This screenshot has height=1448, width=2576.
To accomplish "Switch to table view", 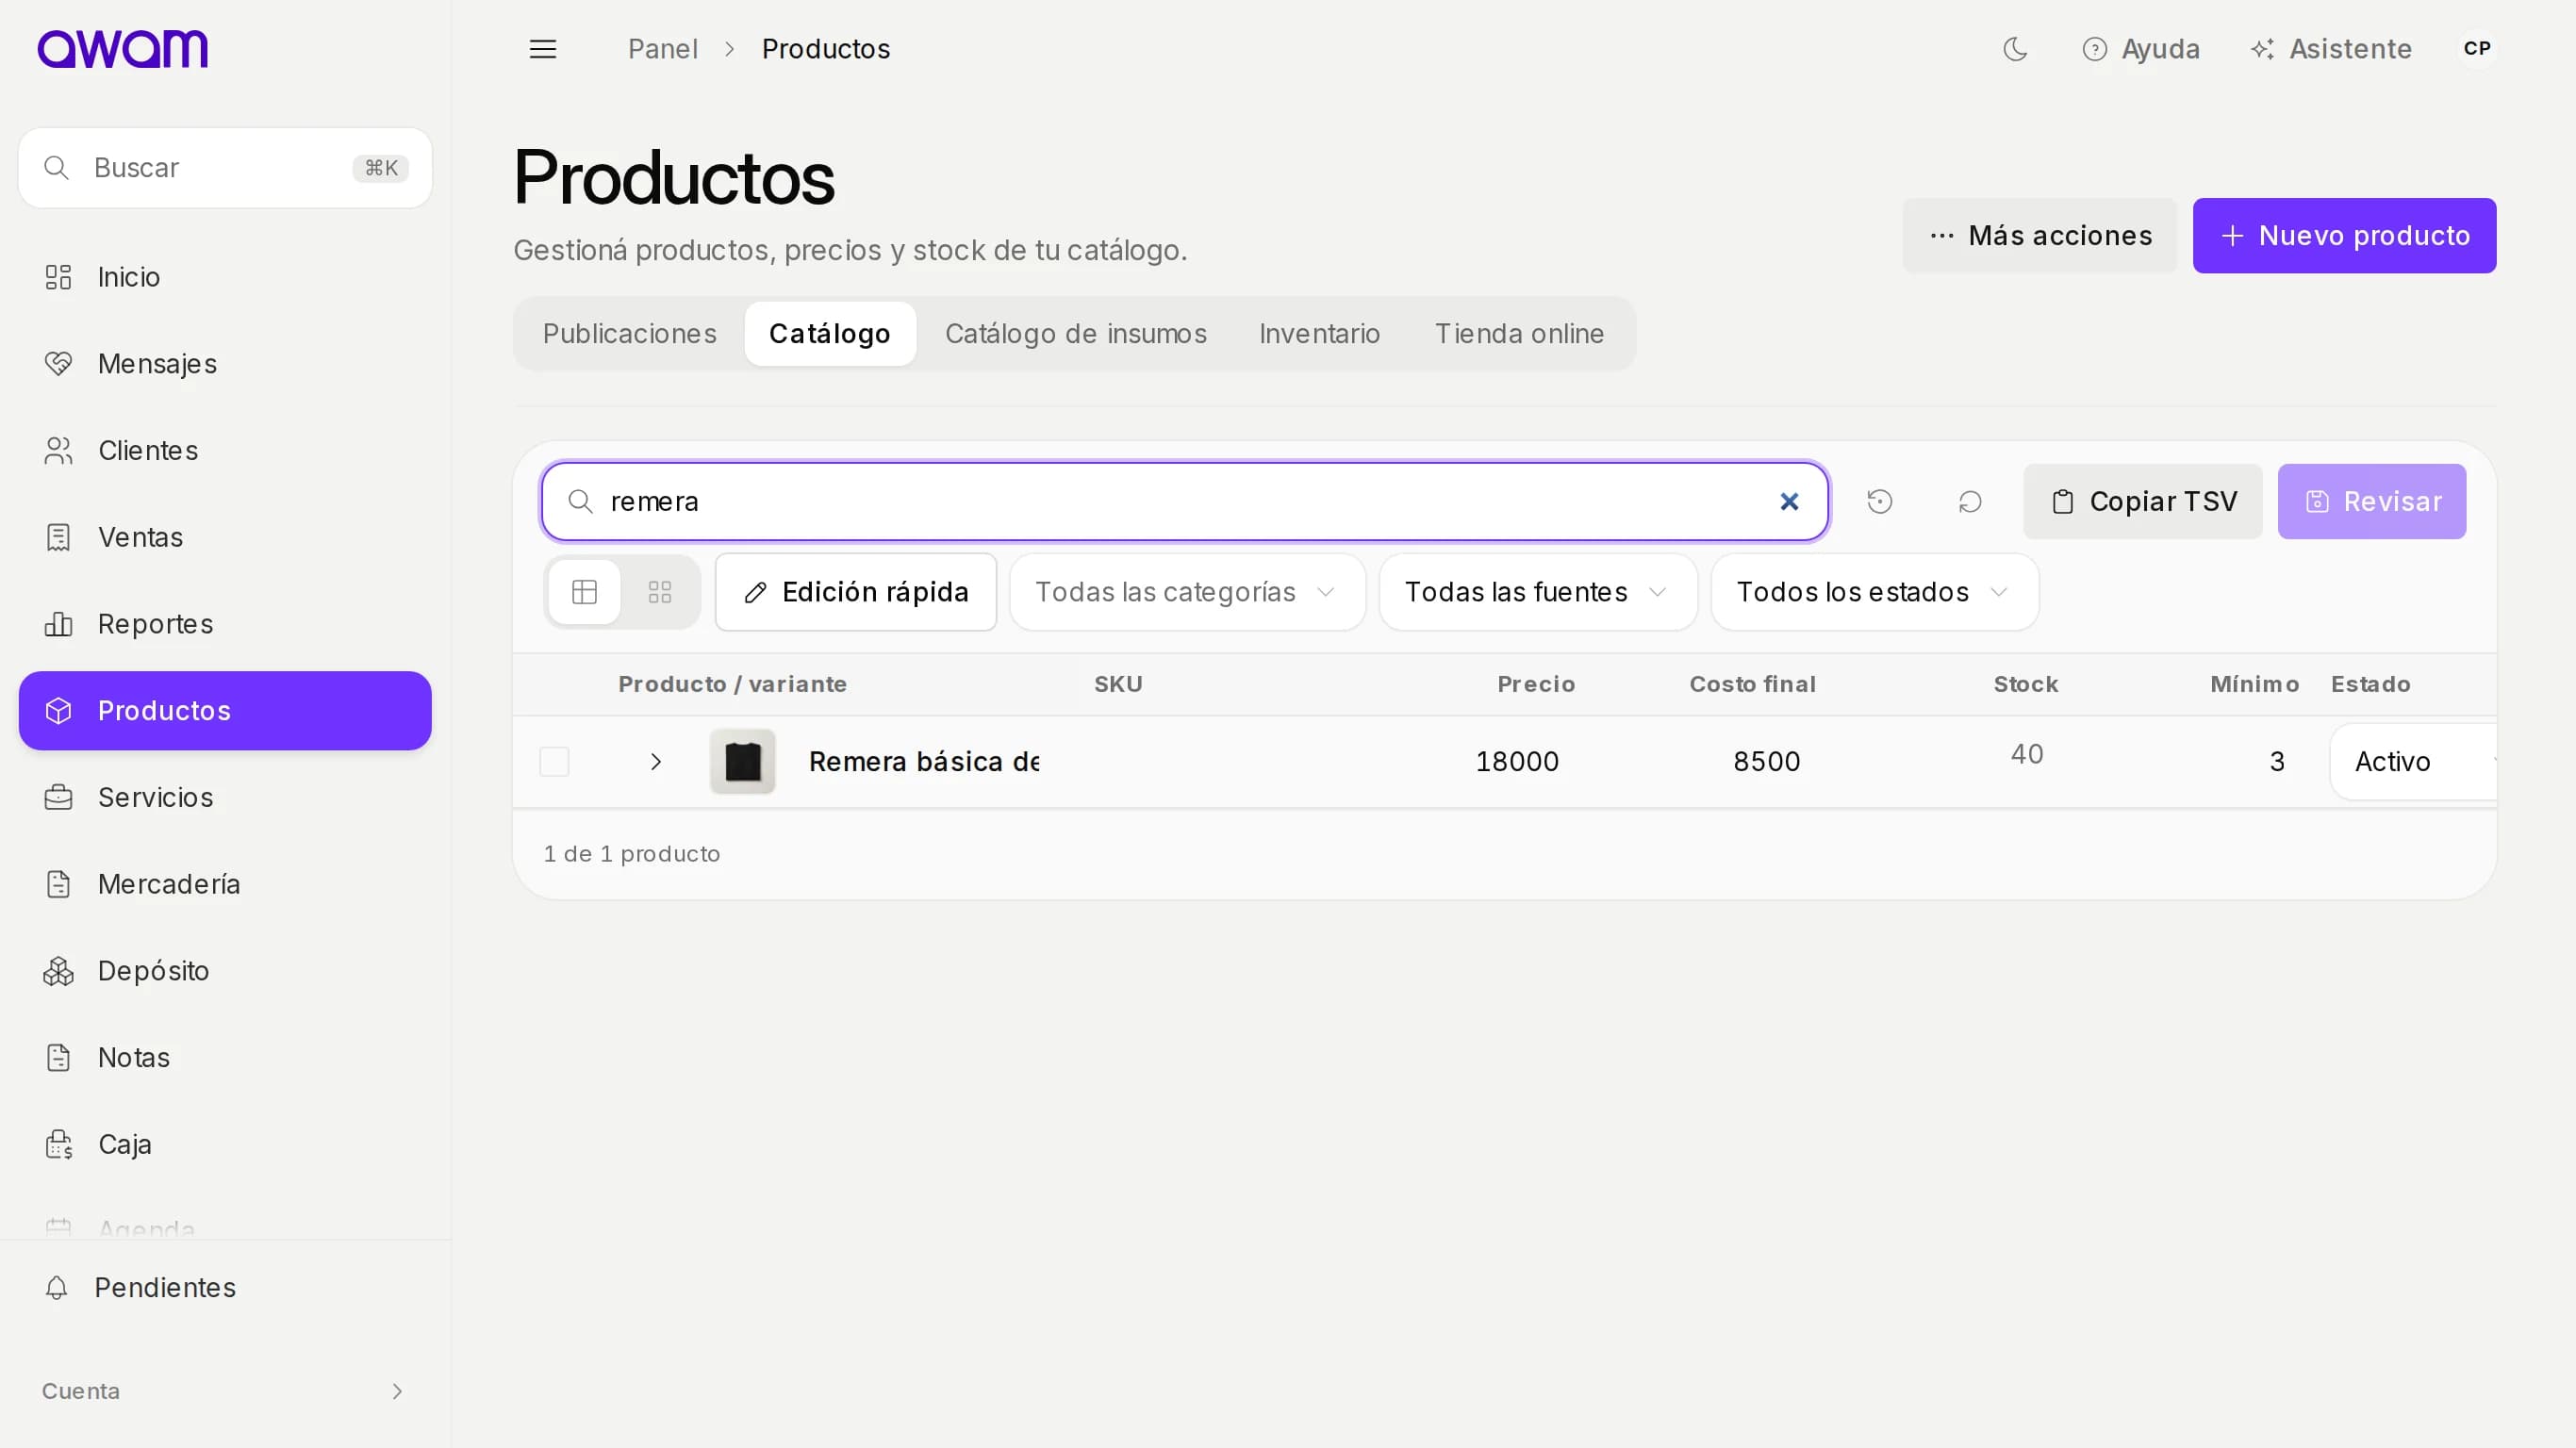I will click(x=585, y=592).
